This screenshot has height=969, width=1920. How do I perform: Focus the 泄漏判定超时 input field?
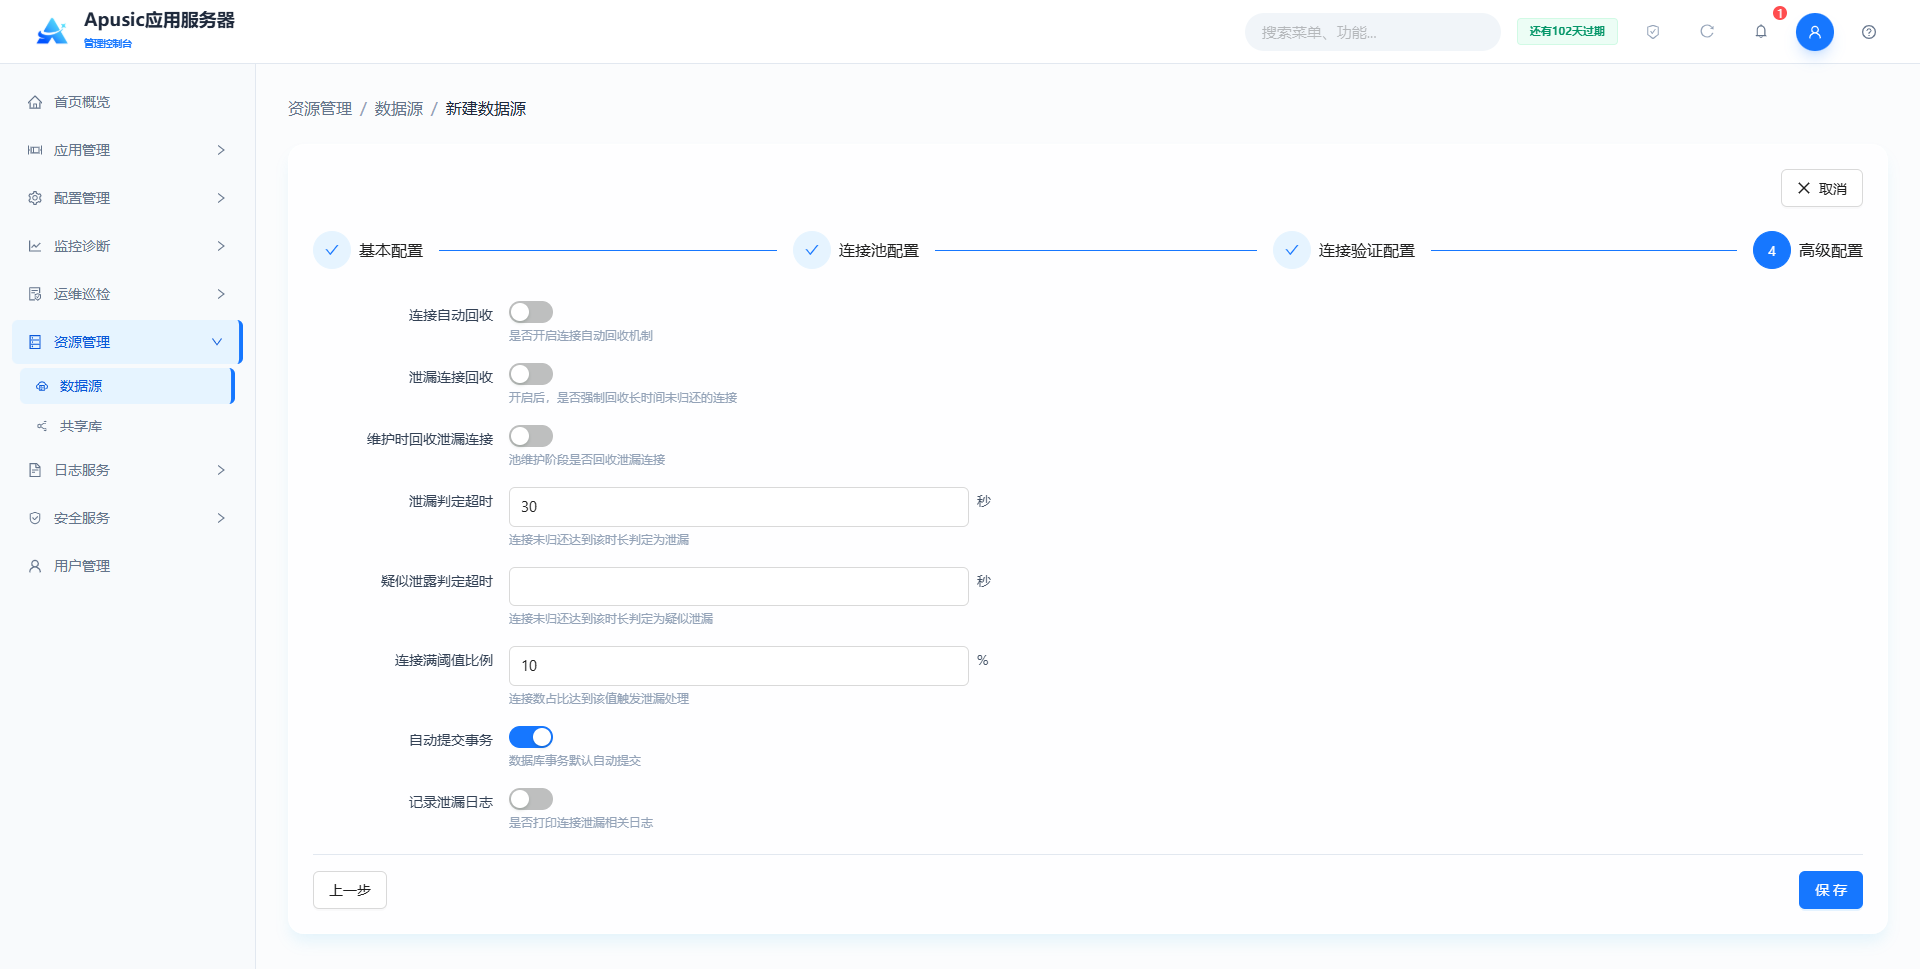click(739, 507)
